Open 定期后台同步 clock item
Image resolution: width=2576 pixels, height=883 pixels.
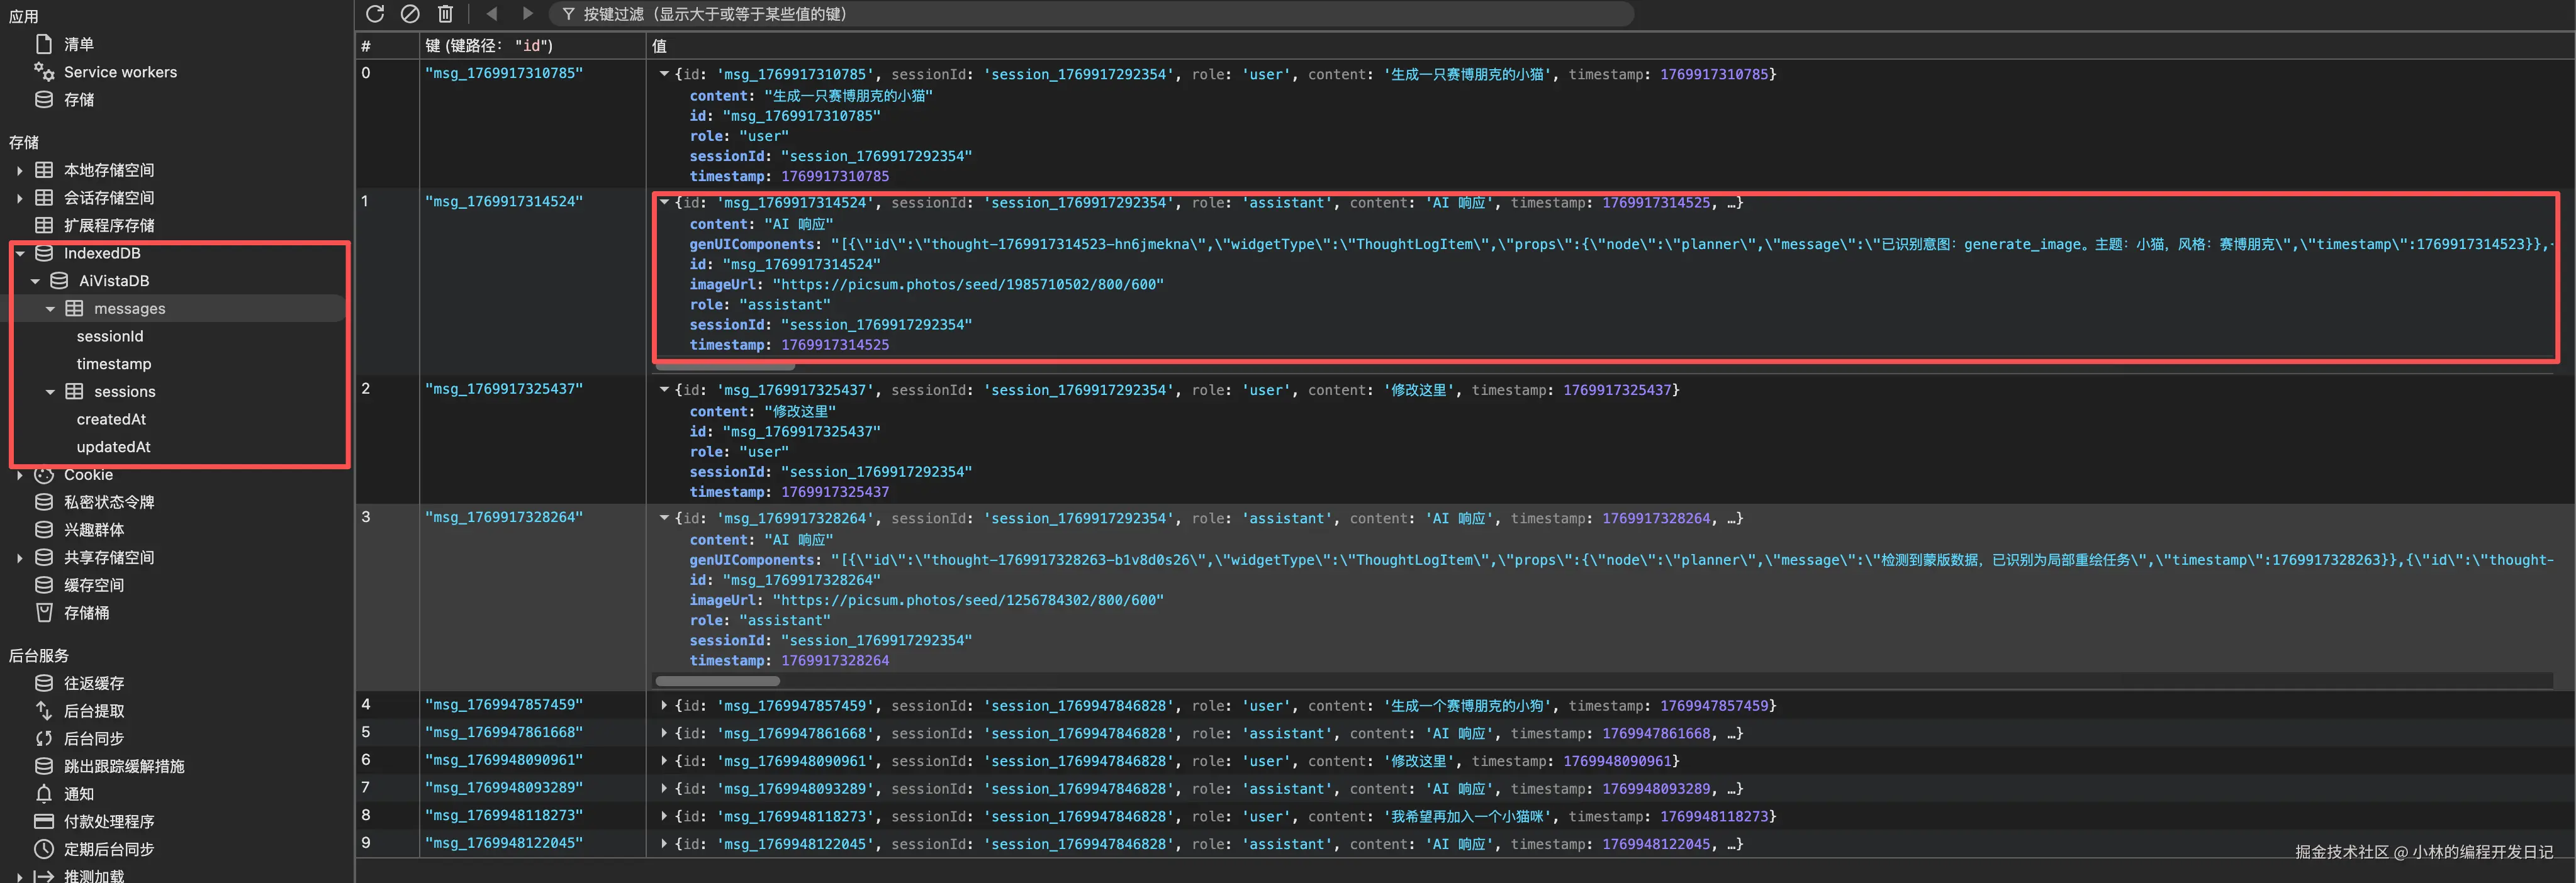[108, 849]
